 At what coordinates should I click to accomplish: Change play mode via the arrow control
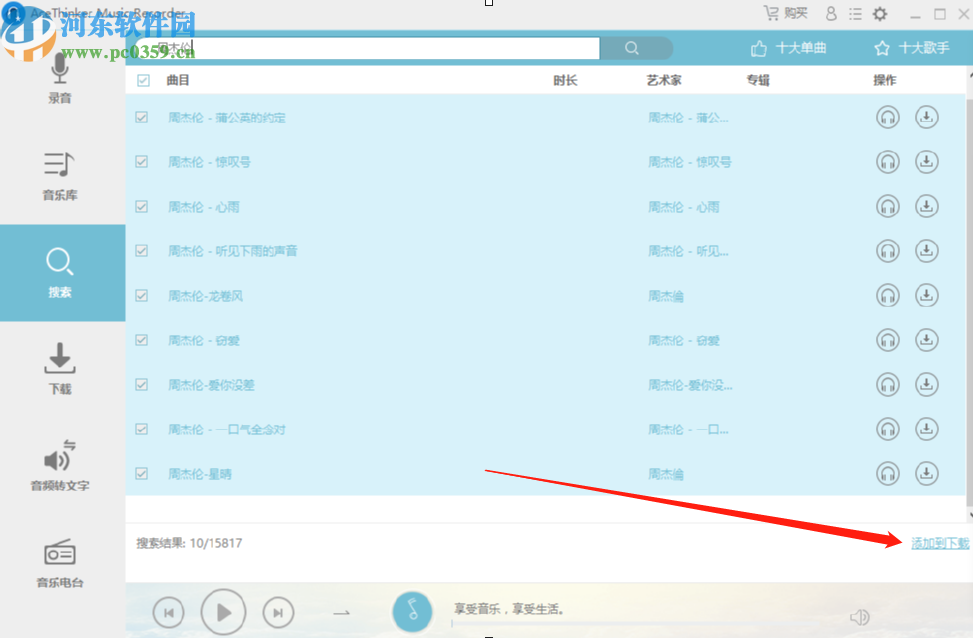[341, 611]
